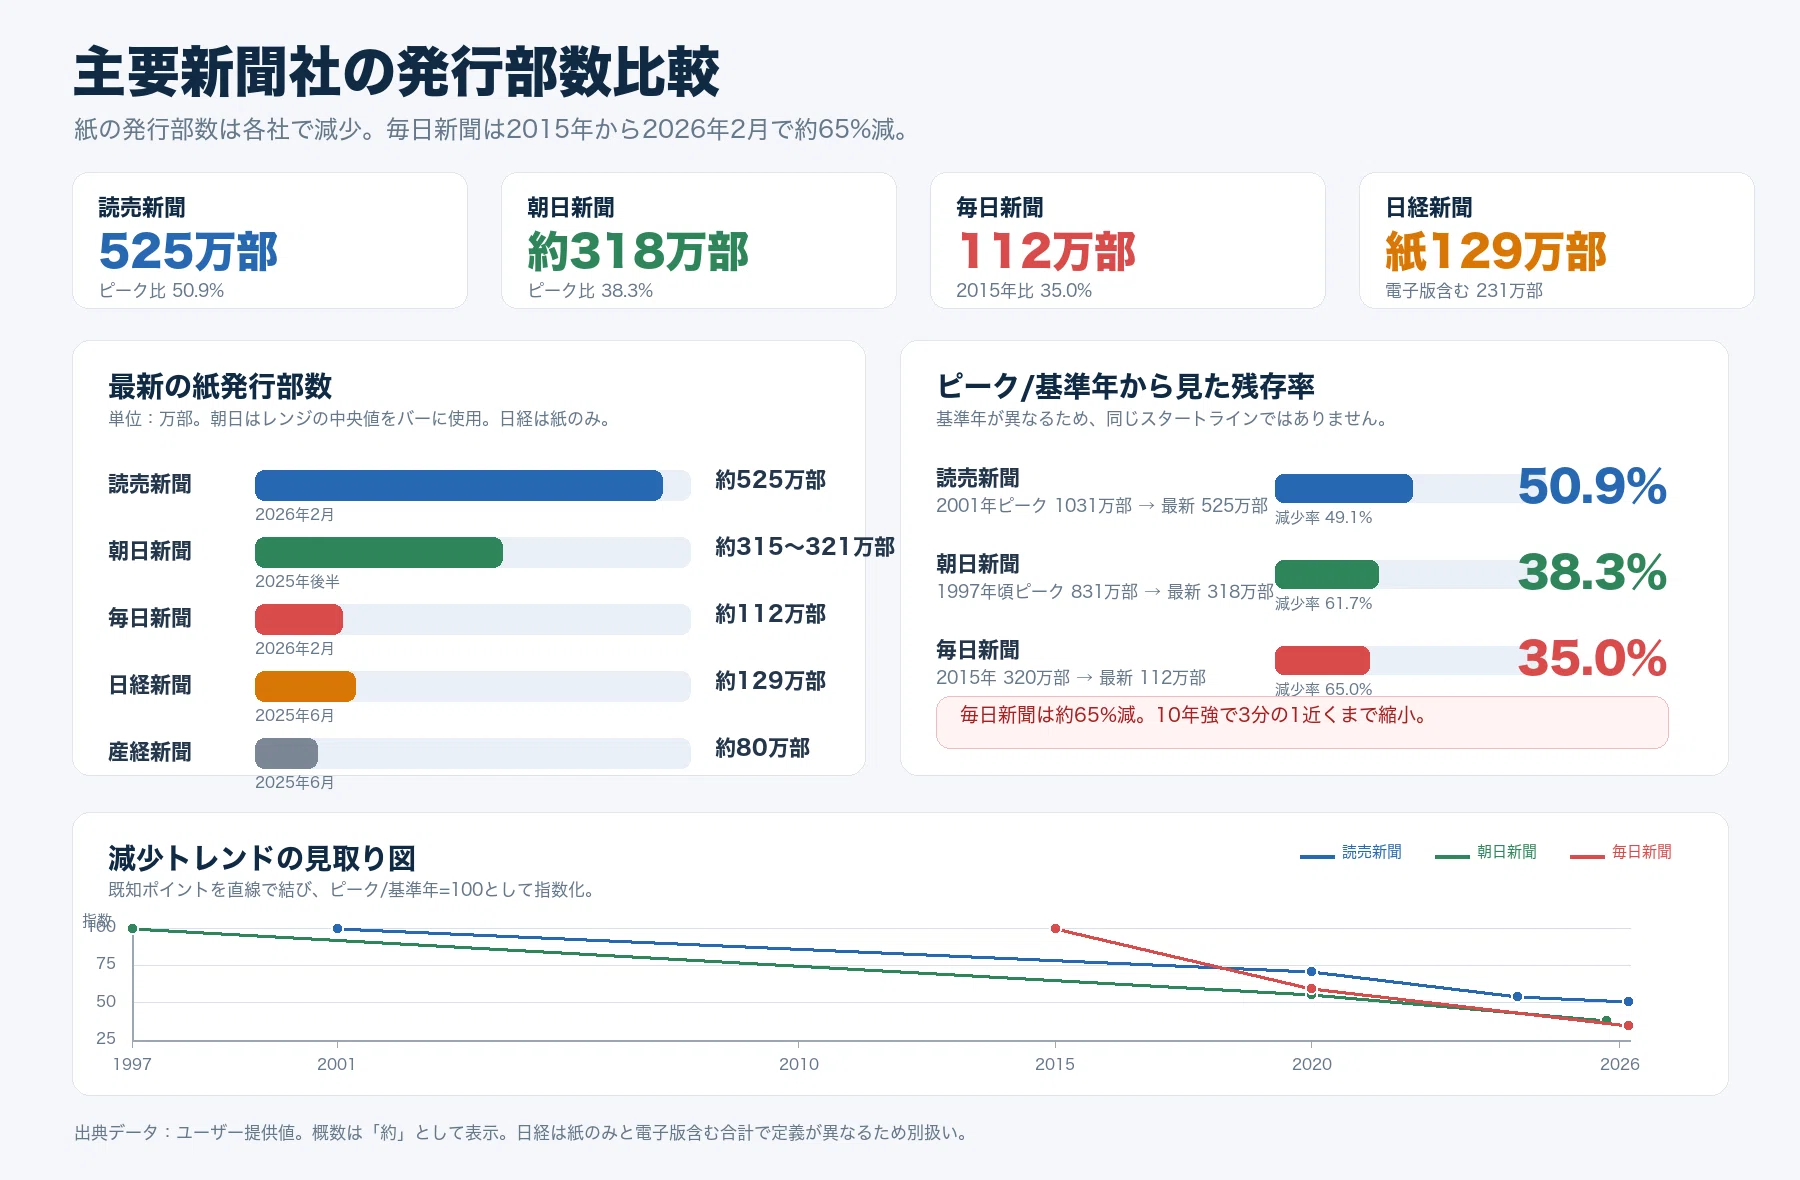Click the 朝日新聞 legend entry
Viewport: 1800px width, 1180px height.
[1486, 852]
